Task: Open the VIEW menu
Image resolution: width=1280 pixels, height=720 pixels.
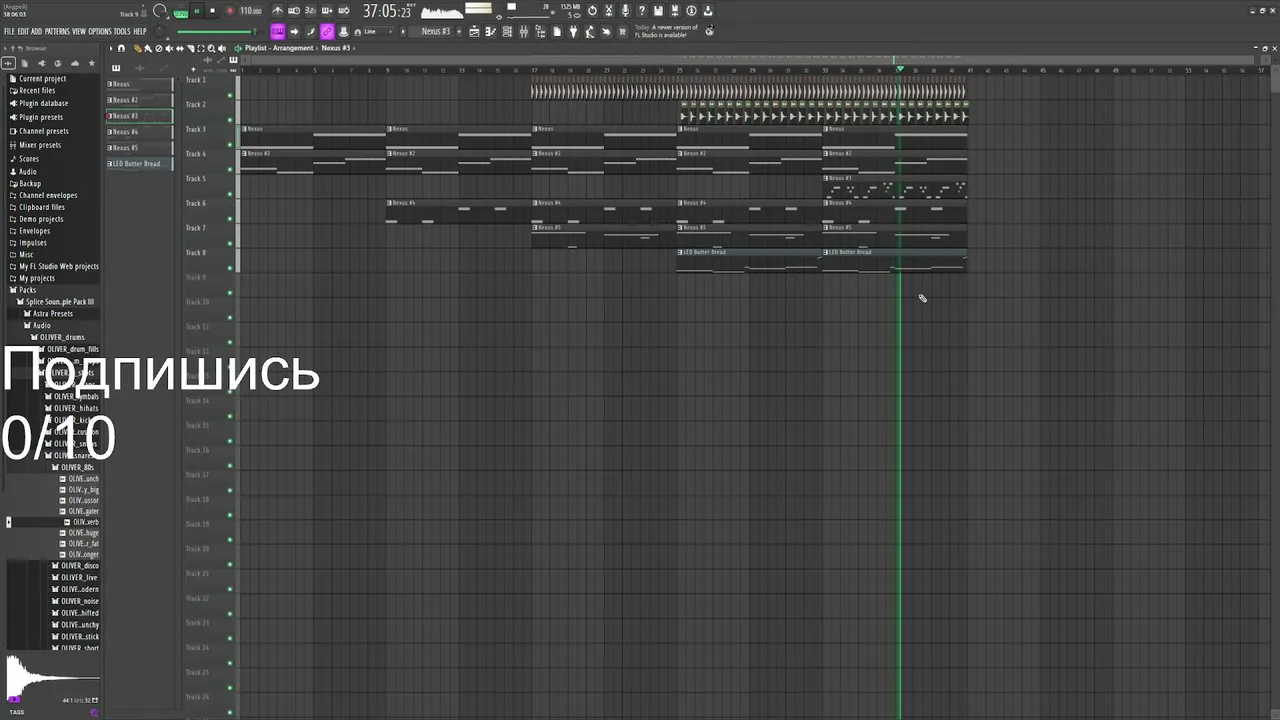Action: point(79,31)
